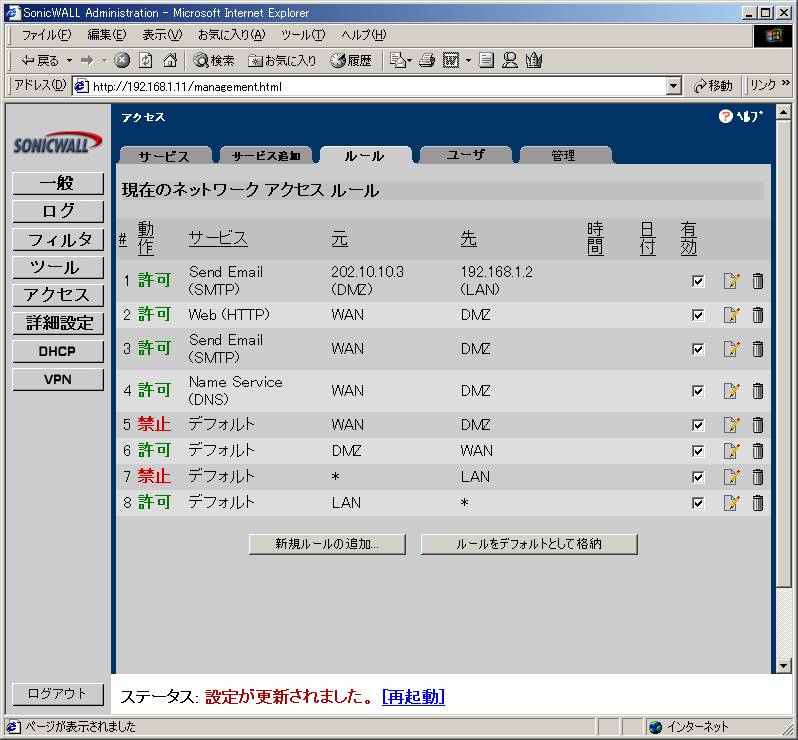The width and height of the screenshot is (798, 740).
Task: Delete rule 8 with trash icon
Action: click(758, 503)
